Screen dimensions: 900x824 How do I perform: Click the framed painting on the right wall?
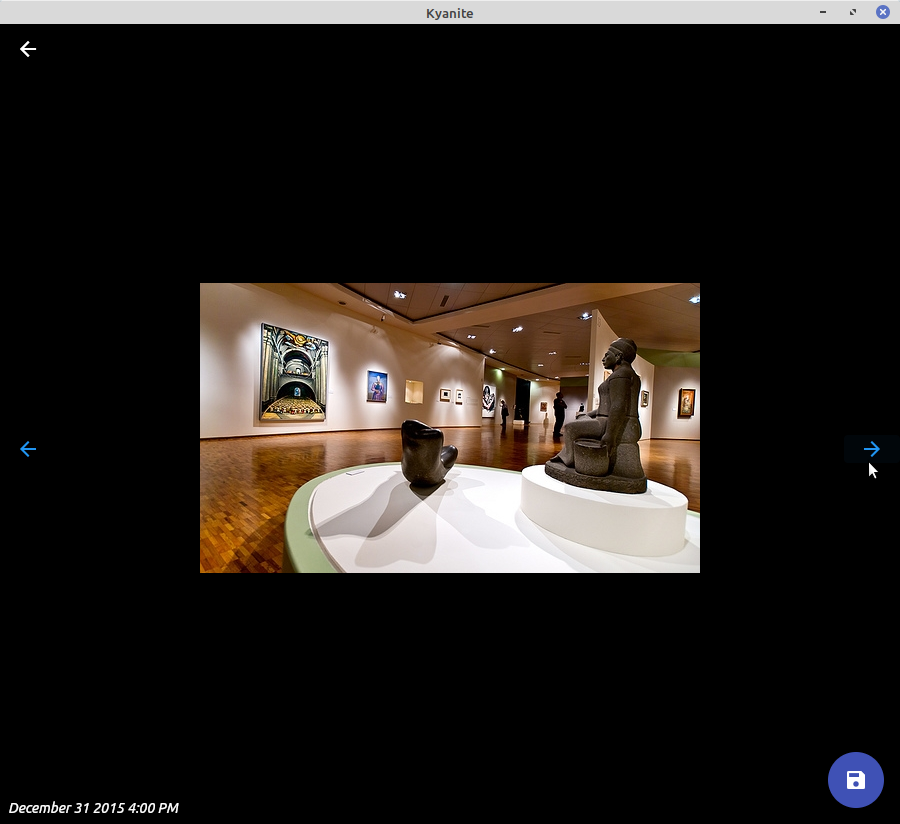pos(686,402)
